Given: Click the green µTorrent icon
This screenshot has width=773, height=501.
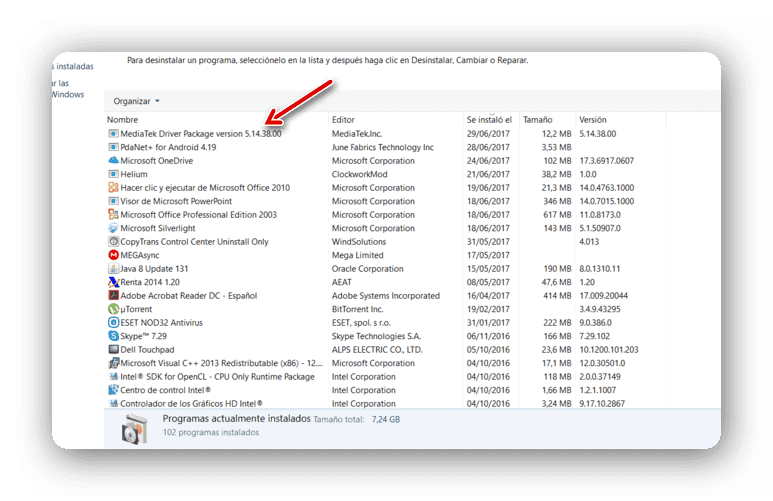Looking at the screenshot, I should coord(113,309).
